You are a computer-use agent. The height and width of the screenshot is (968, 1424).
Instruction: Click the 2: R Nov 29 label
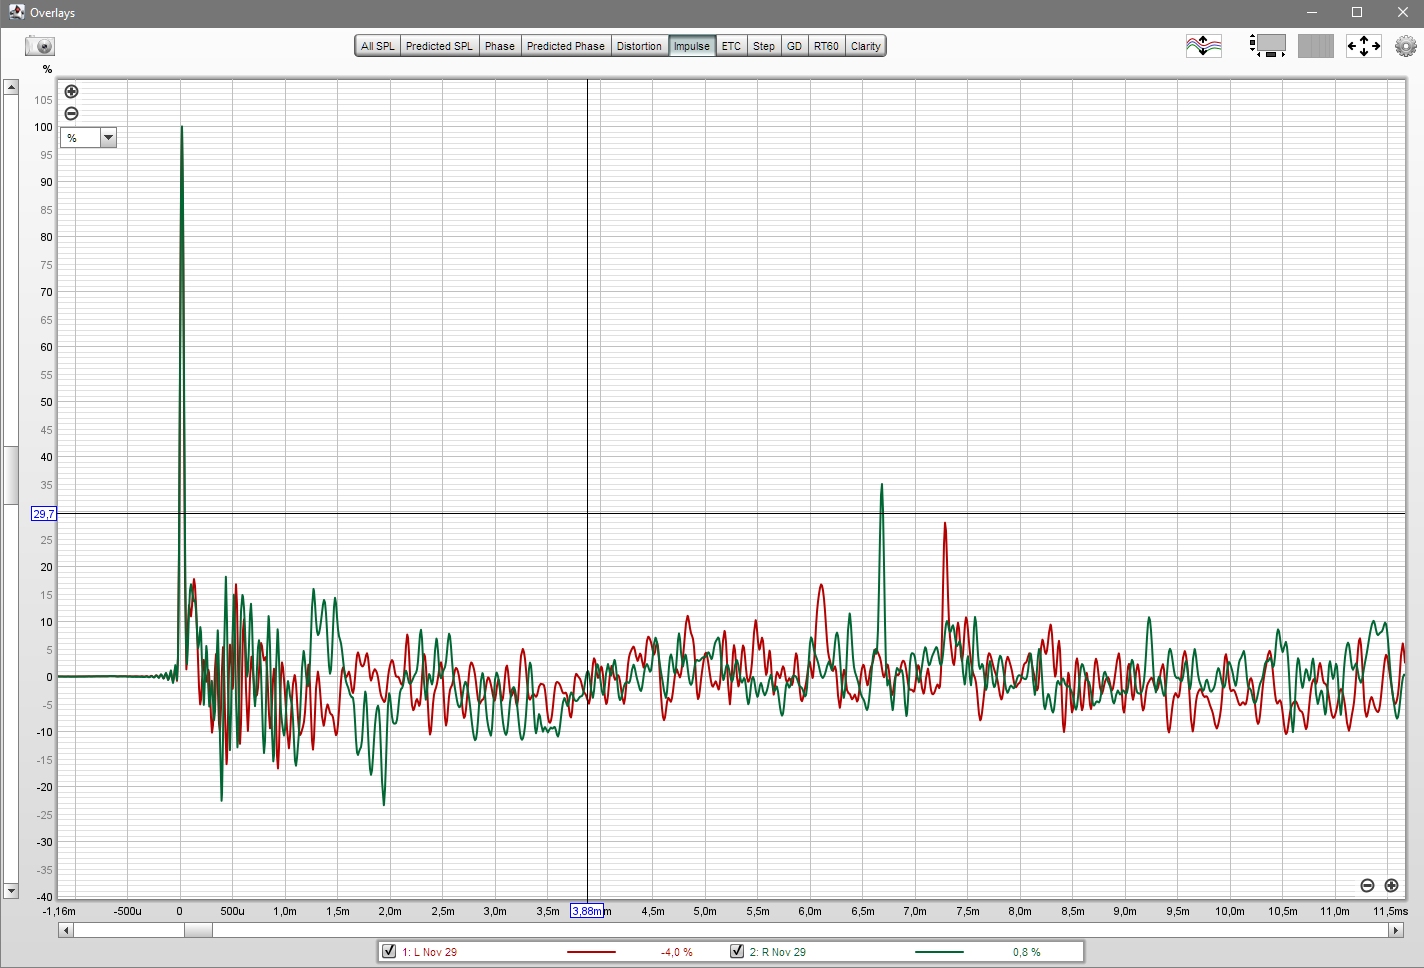point(777,952)
